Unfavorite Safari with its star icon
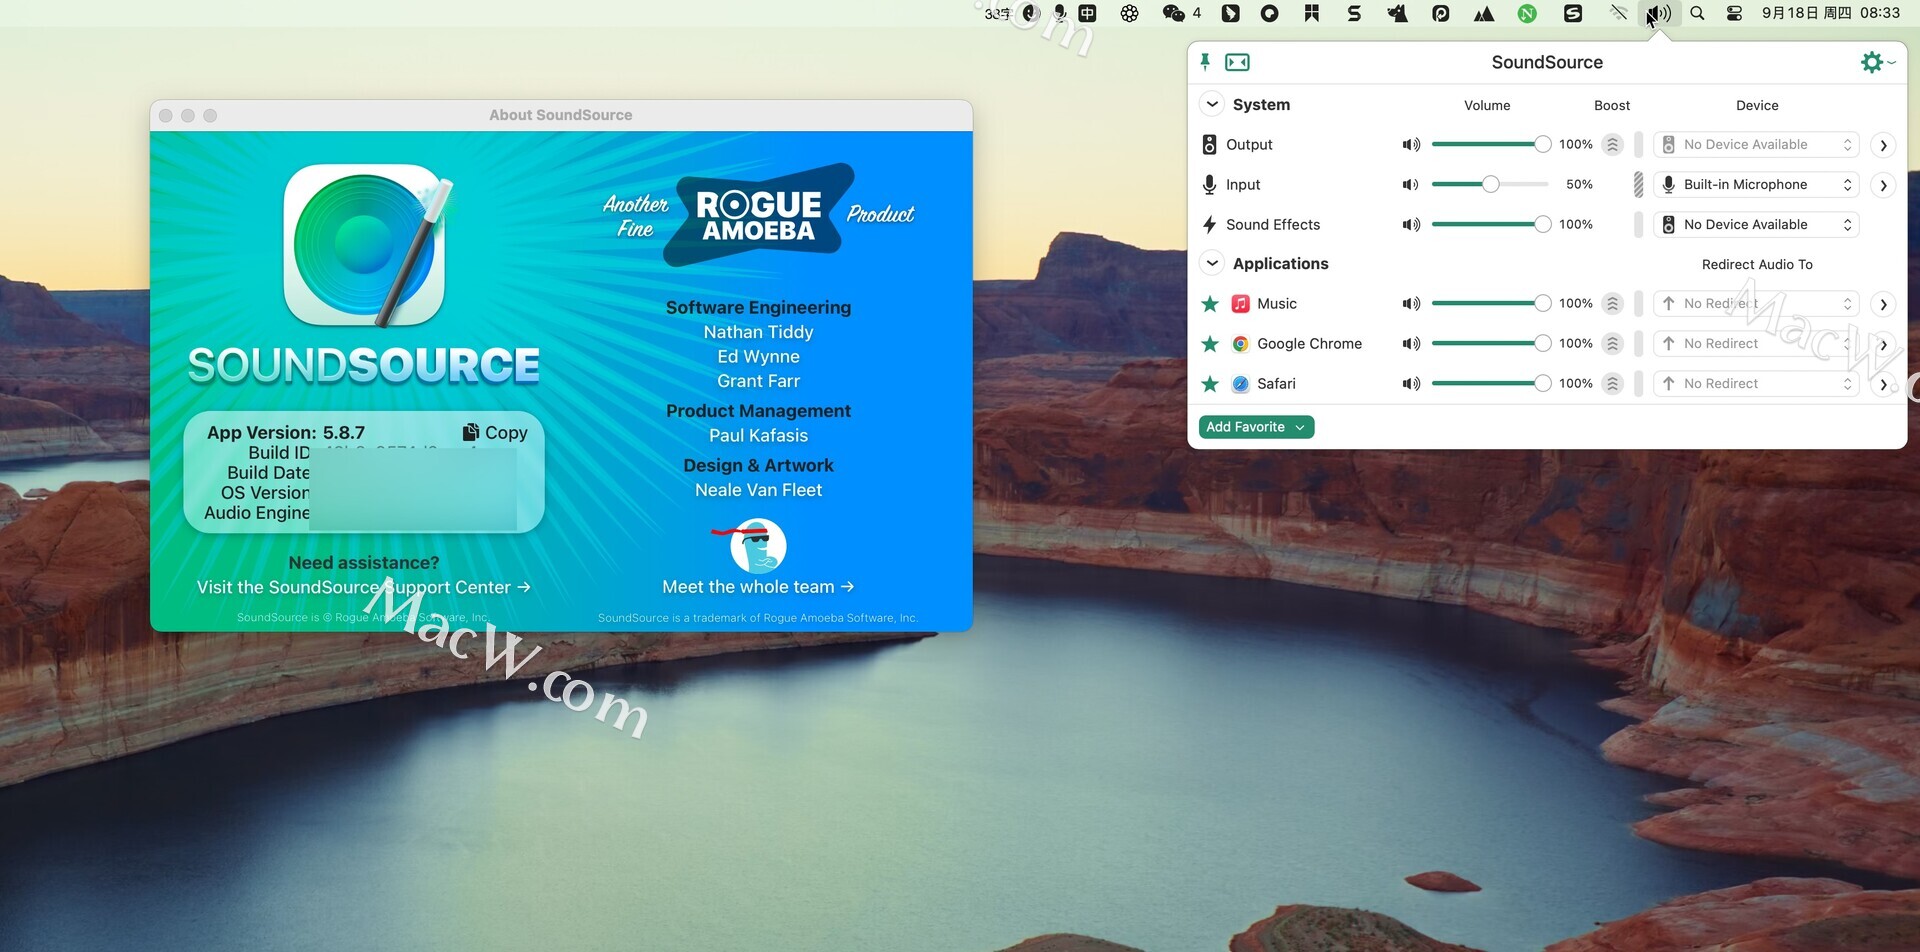Image resolution: width=1920 pixels, height=952 pixels. pos(1210,384)
